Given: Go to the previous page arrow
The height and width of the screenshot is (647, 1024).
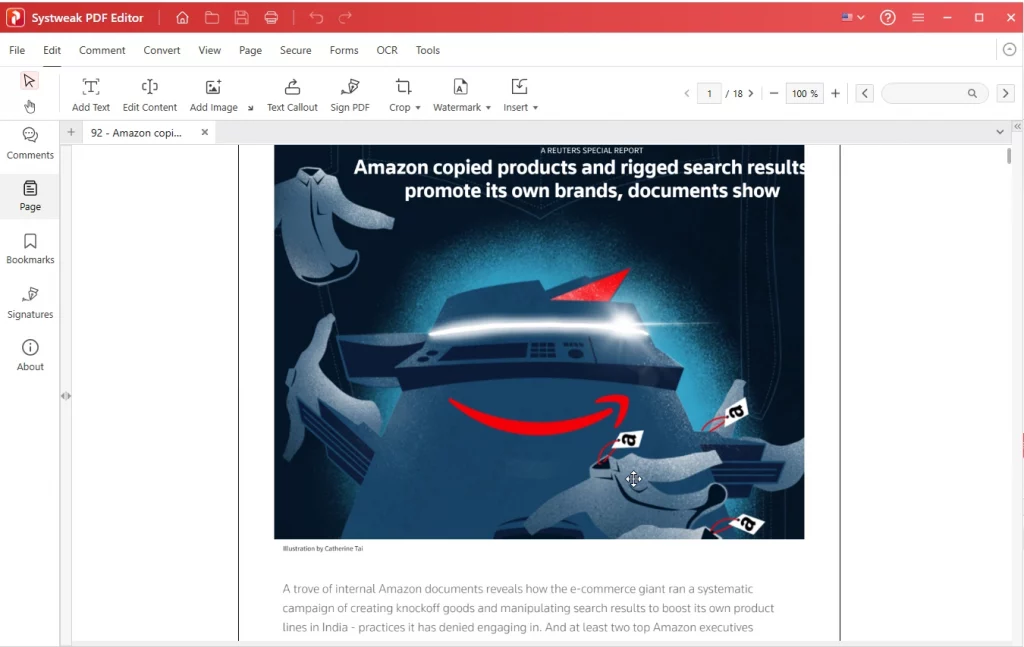Looking at the screenshot, I should coord(686,93).
